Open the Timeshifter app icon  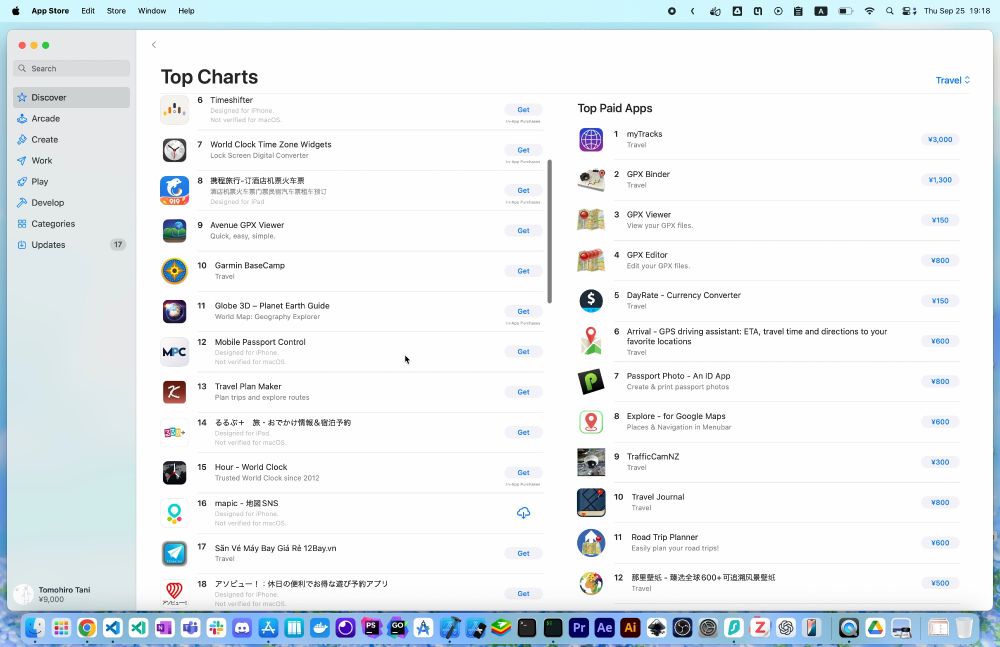pyautogui.click(x=174, y=110)
